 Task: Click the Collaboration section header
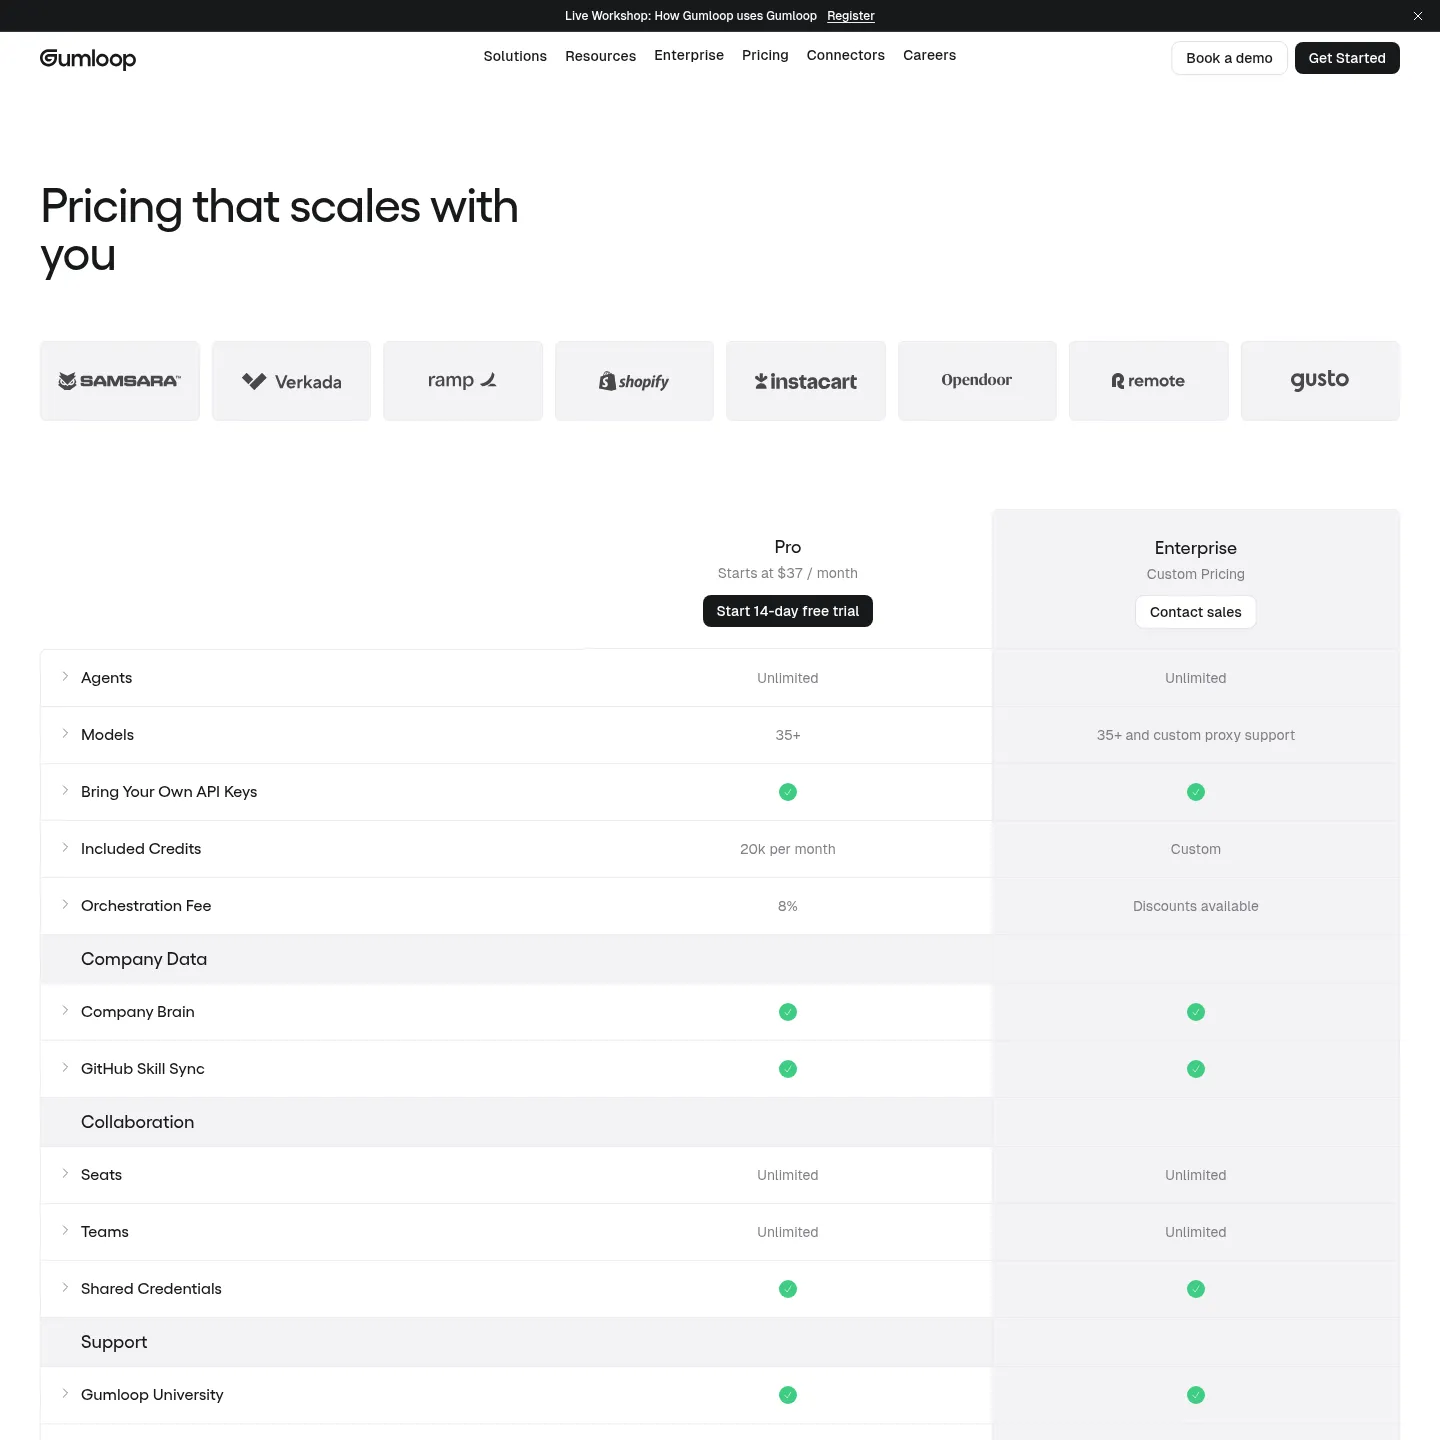pos(138,1122)
